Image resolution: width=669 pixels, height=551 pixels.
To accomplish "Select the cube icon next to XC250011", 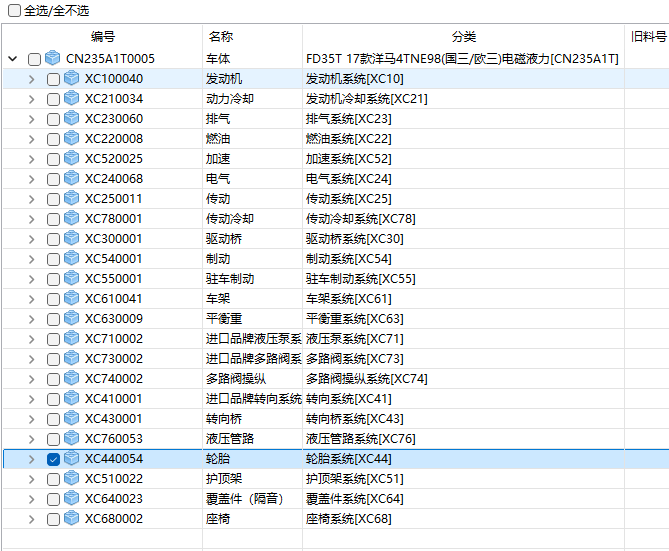I will click(72, 199).
